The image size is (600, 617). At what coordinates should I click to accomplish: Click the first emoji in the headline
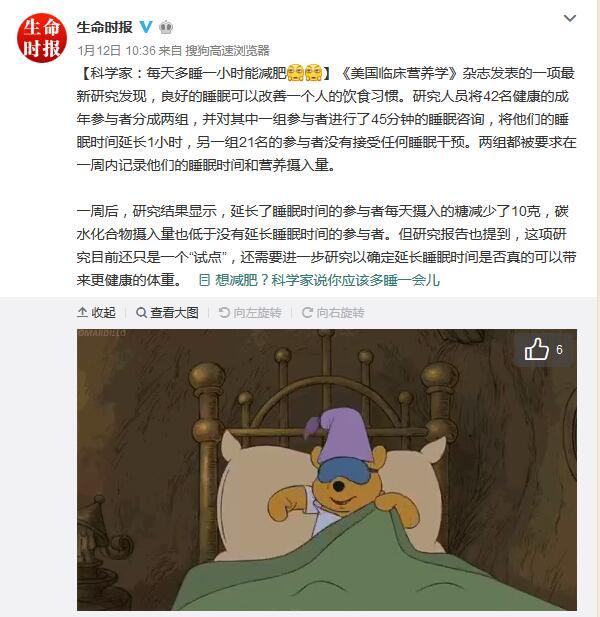click(295, 72)
